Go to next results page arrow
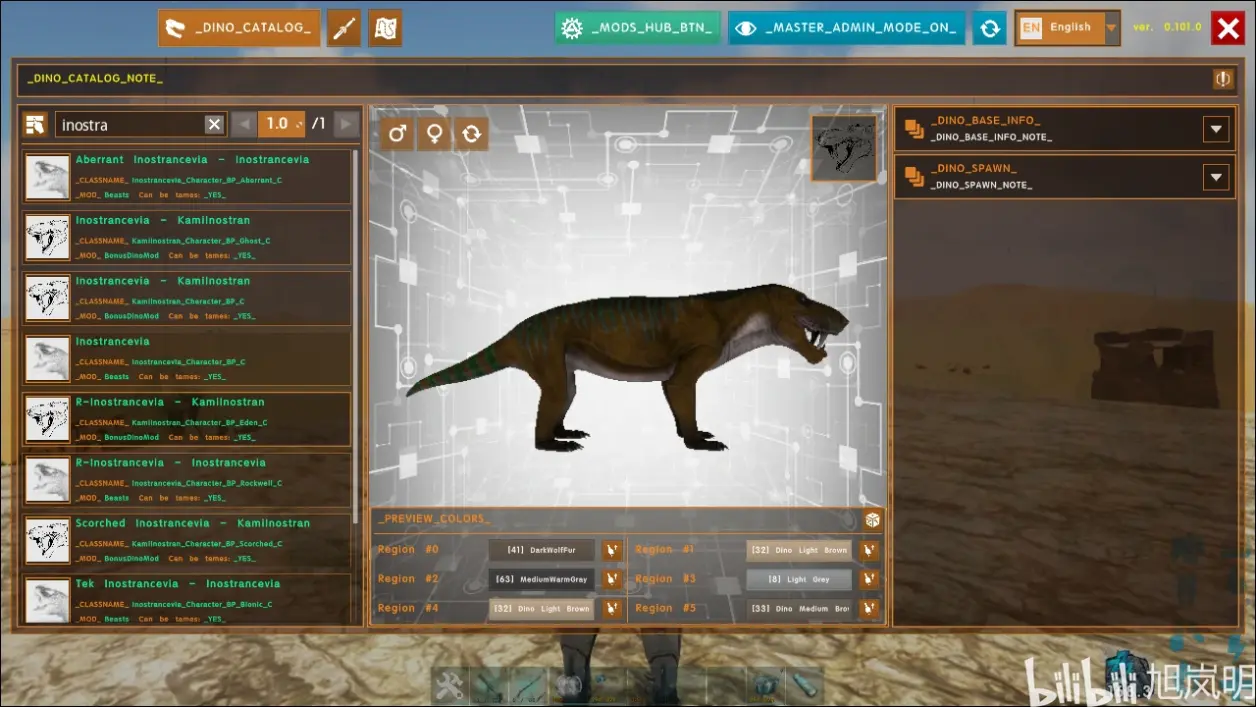The height and width of the screenshot is (707, 1256). coord(346,124)
